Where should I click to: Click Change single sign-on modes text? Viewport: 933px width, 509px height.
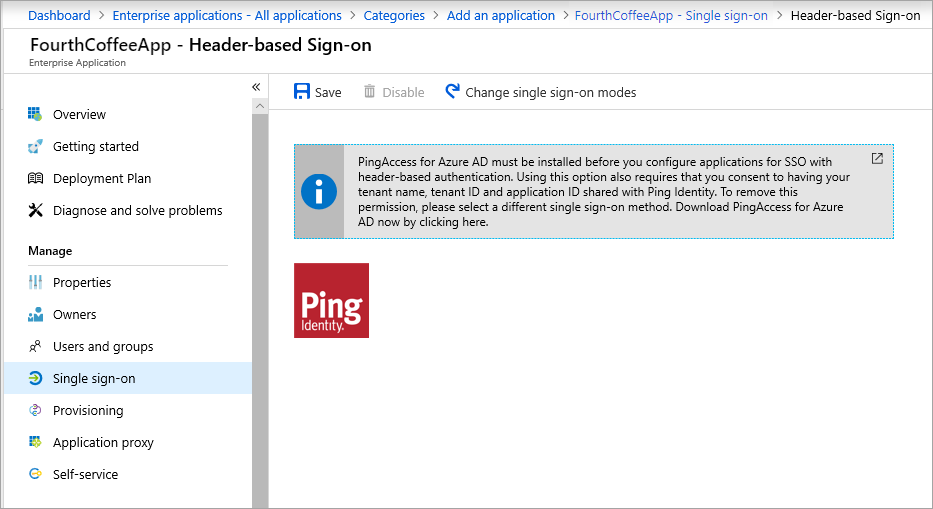pos(550,92)
